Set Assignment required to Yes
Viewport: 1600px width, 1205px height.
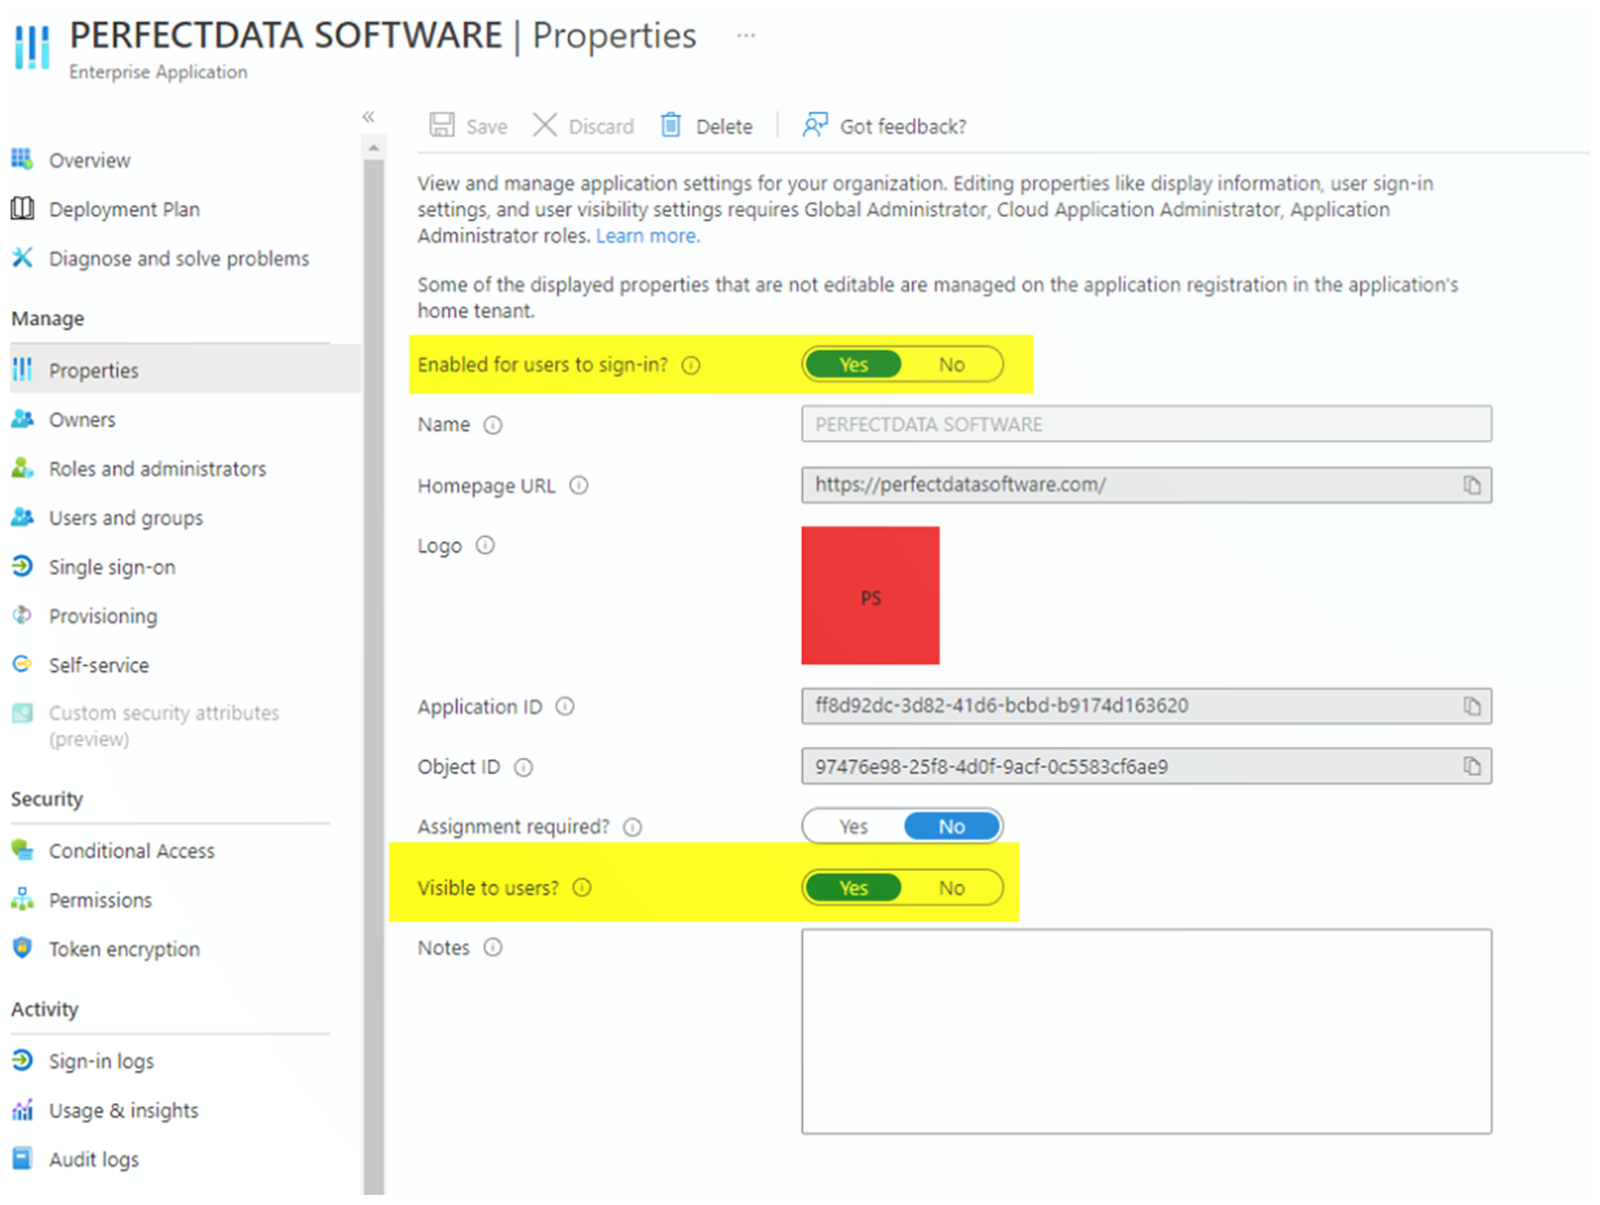[x=853, y=826]
